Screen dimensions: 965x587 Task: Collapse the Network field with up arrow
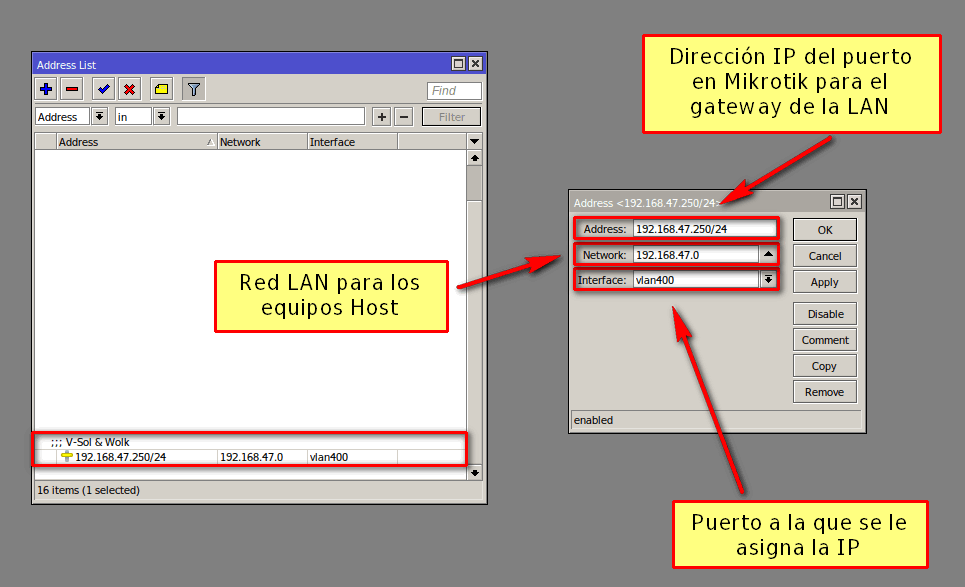coord(768,254)
